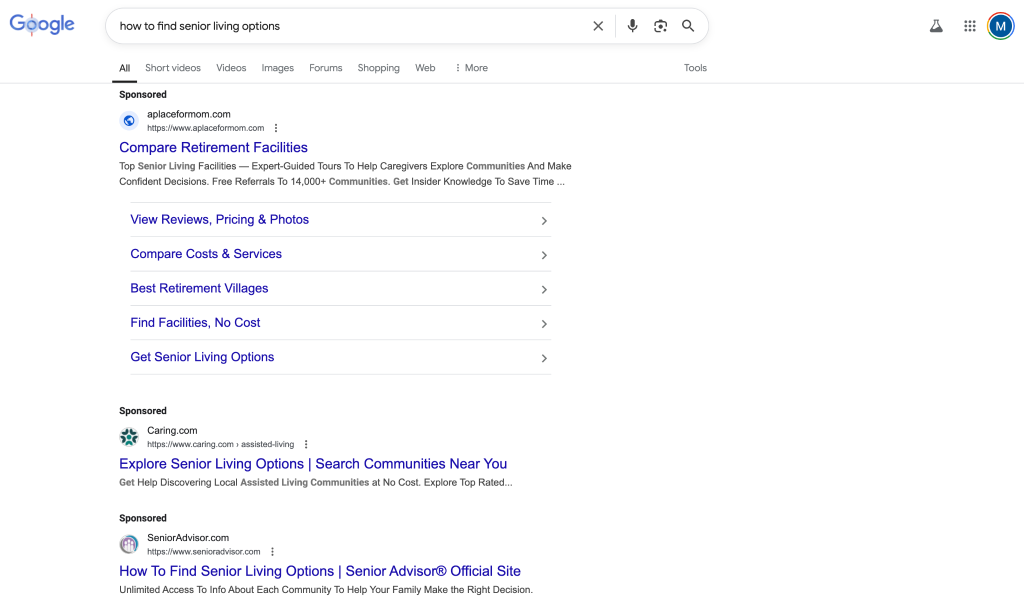Click the View Reviews, Pricing & Photos sitelink
The width and height of the screenshot is (1024, 615).
(219, 219)
